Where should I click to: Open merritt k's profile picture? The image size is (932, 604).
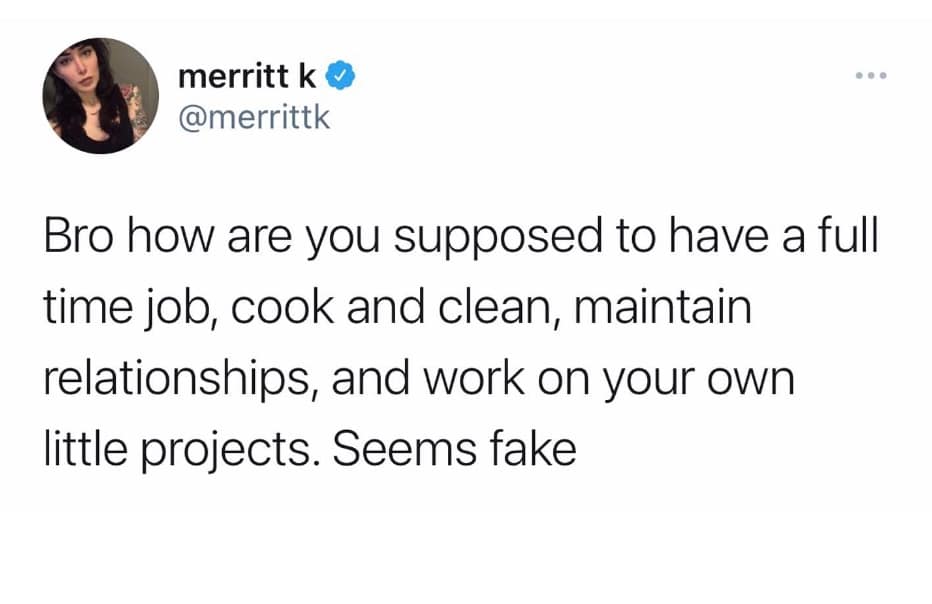100,96
